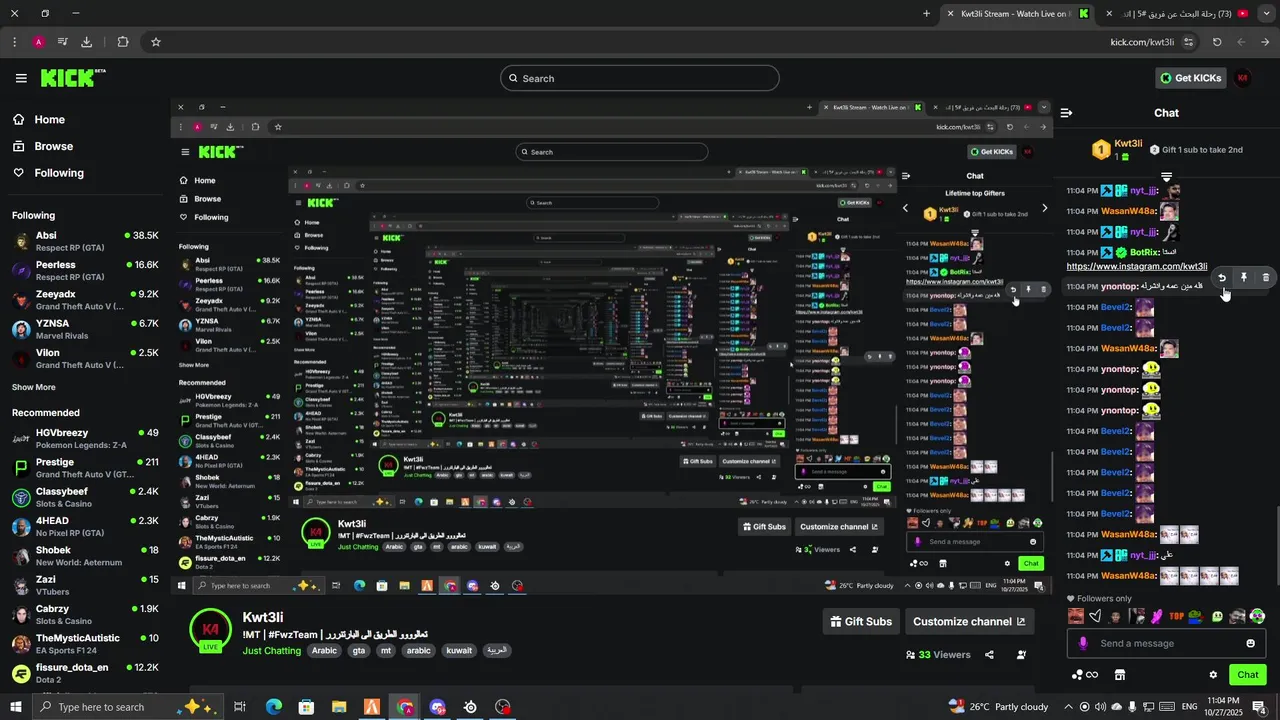Switch to the Kwt3li Stream browser tab
This screenshot has height=720, width=1280.
(1015, 14)
